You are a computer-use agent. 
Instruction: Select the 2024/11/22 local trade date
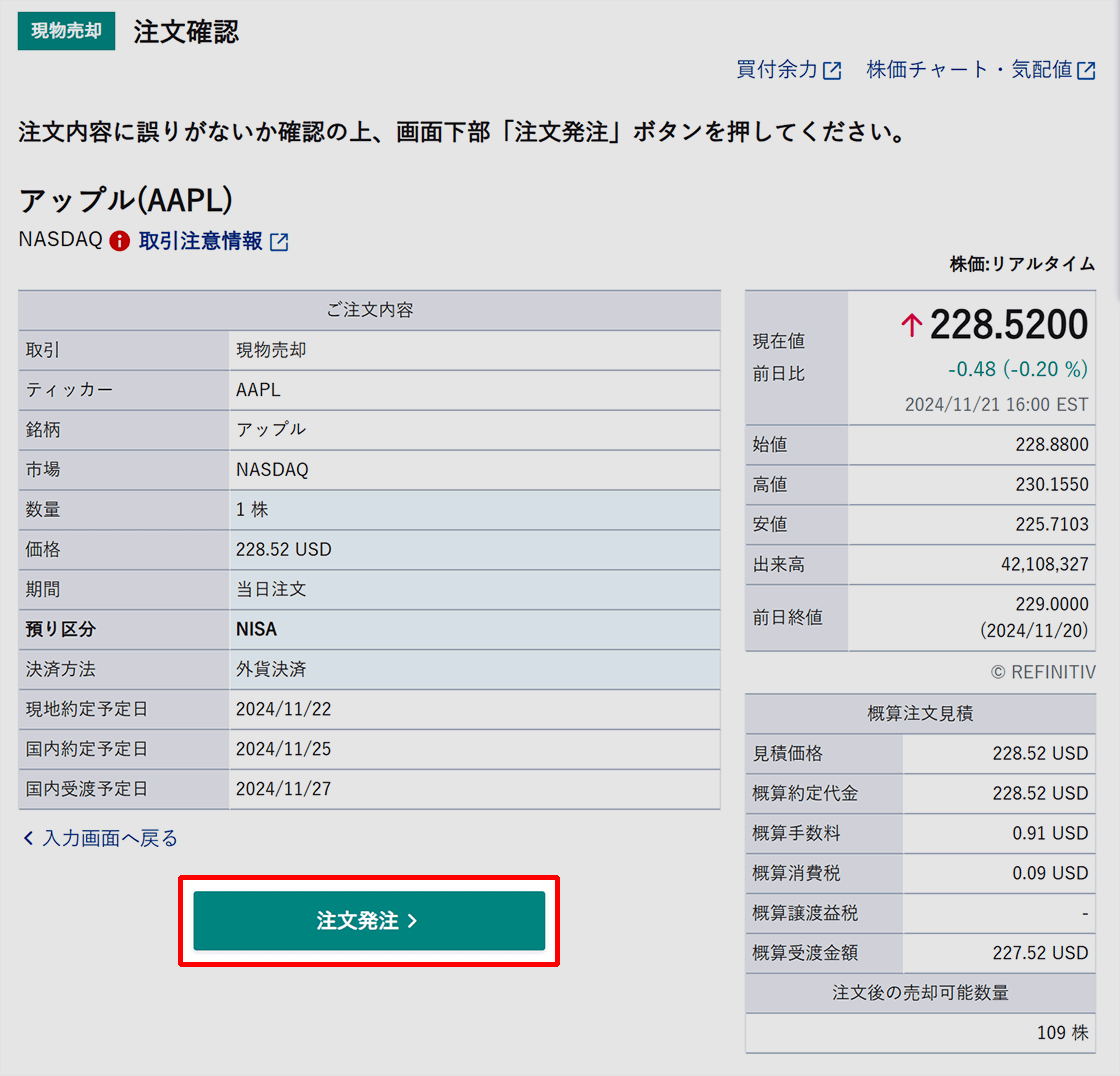[284, 709]
